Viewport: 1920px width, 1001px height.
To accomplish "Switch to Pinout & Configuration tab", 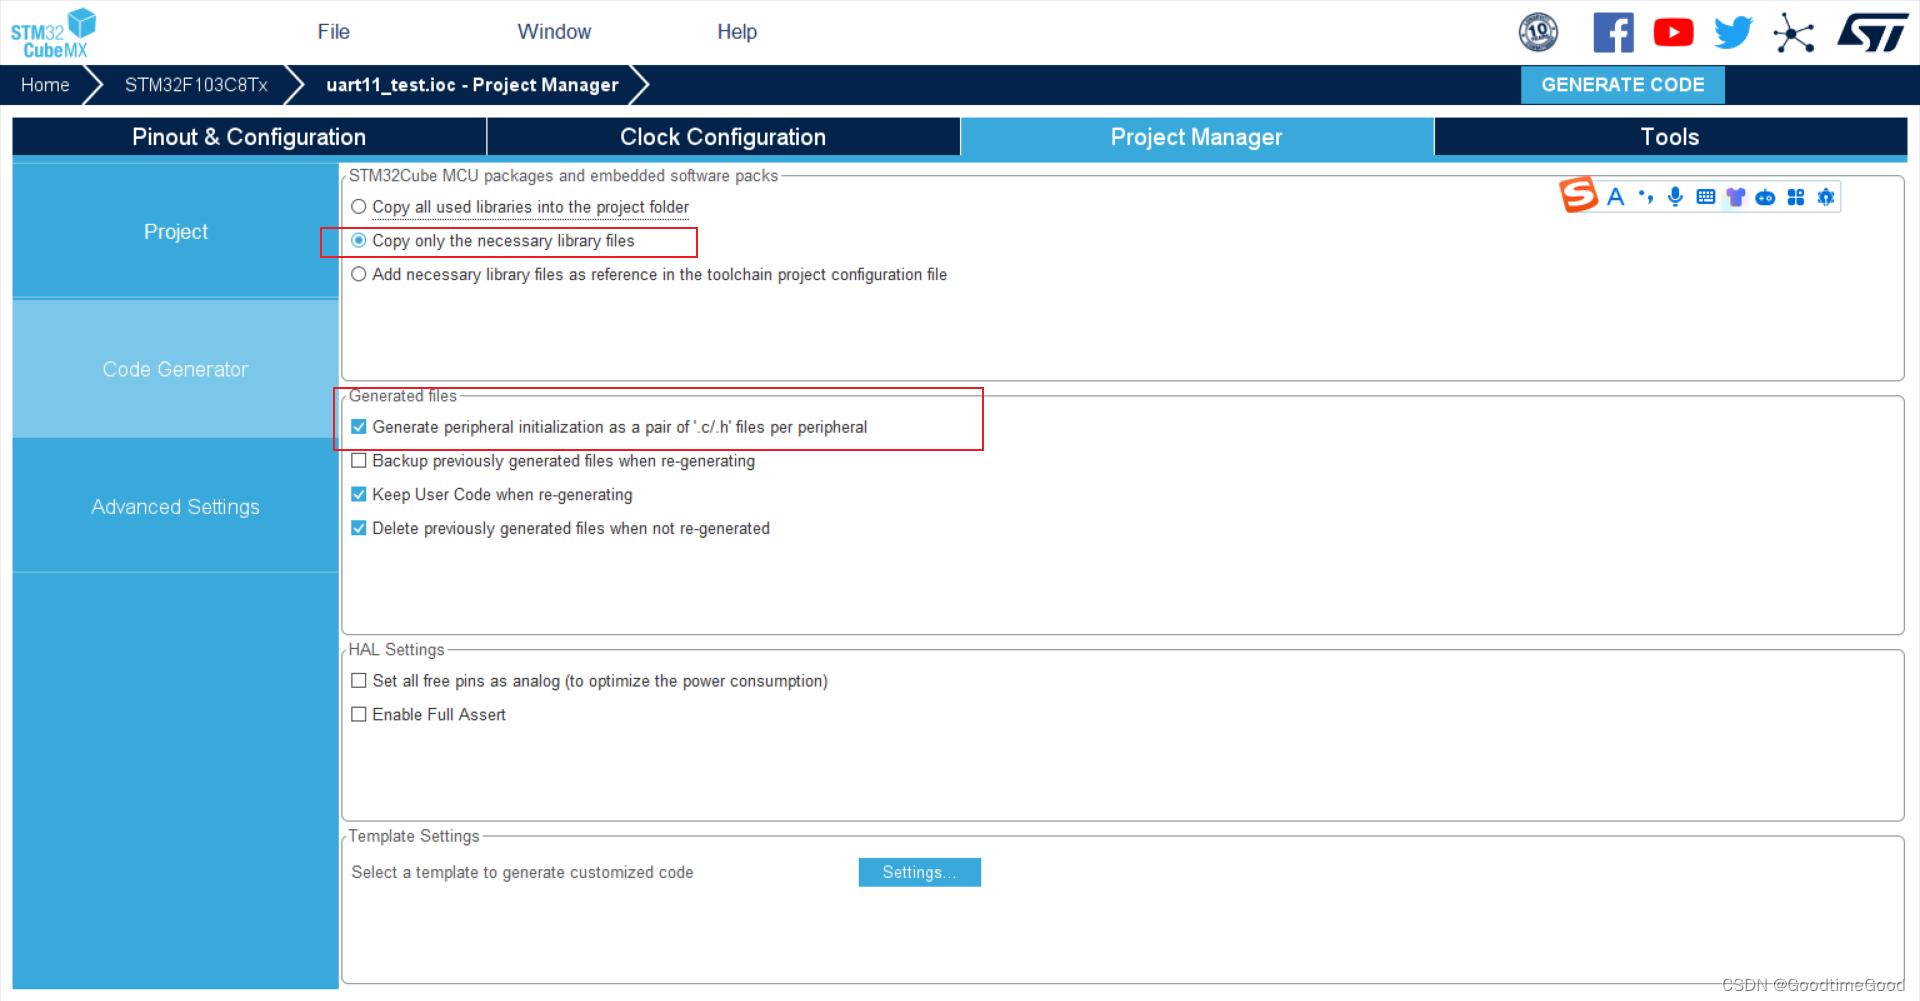I will point(249,137).
